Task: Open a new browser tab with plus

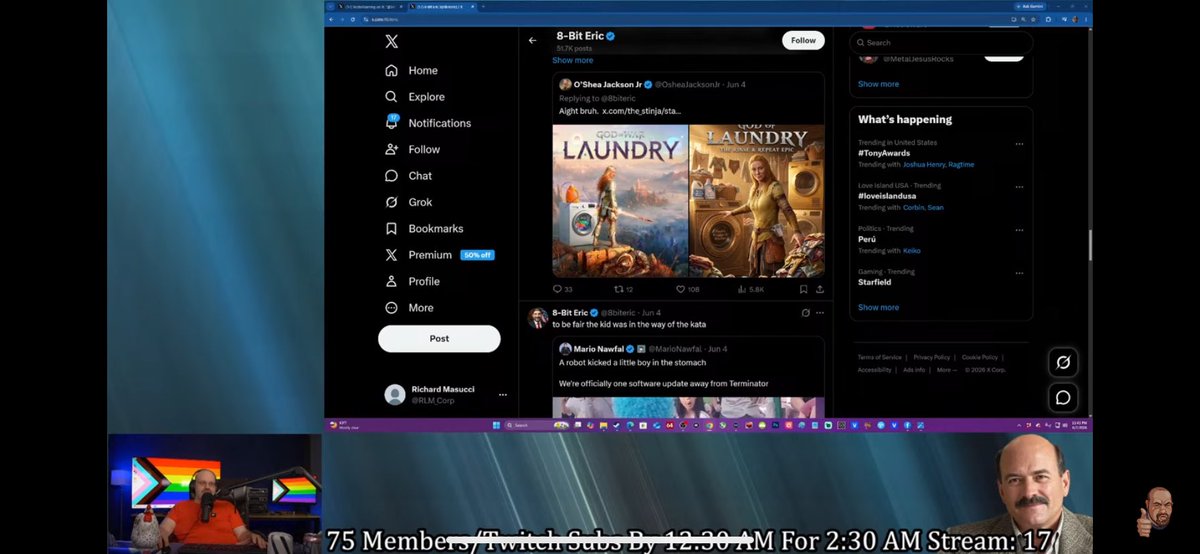Action: [x=484, y=6]
